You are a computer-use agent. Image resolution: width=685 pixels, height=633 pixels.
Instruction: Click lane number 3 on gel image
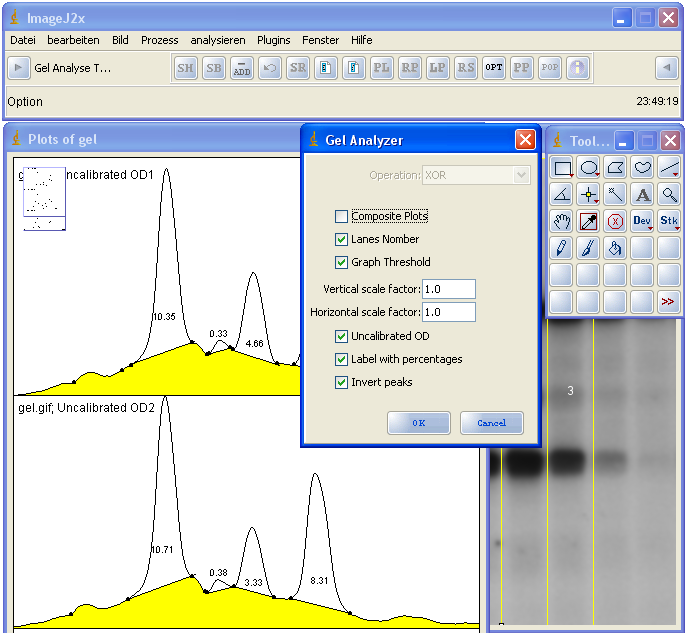(570, 391)
